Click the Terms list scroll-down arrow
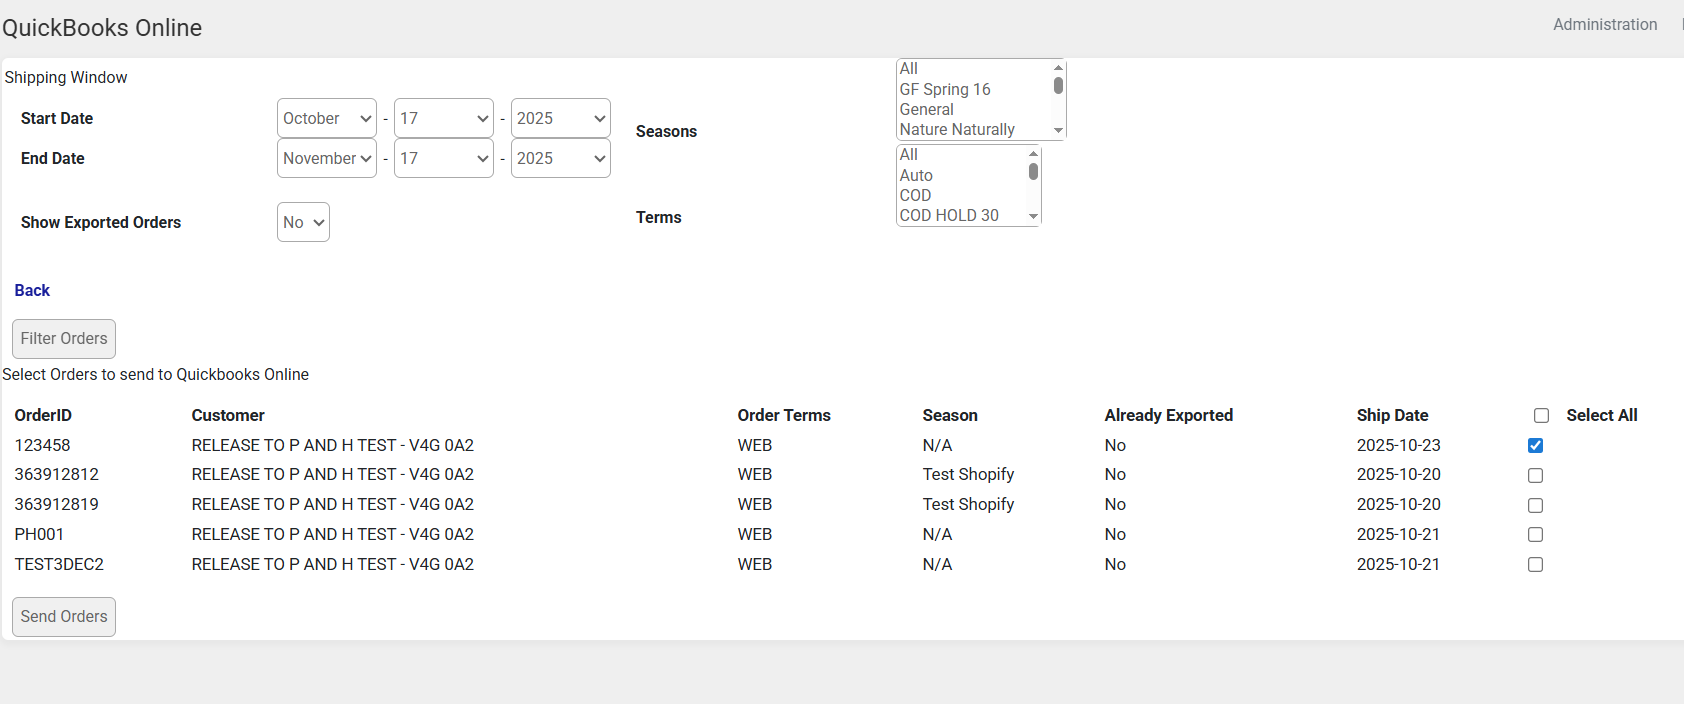1684x704 pixels. click(1033, 217)
